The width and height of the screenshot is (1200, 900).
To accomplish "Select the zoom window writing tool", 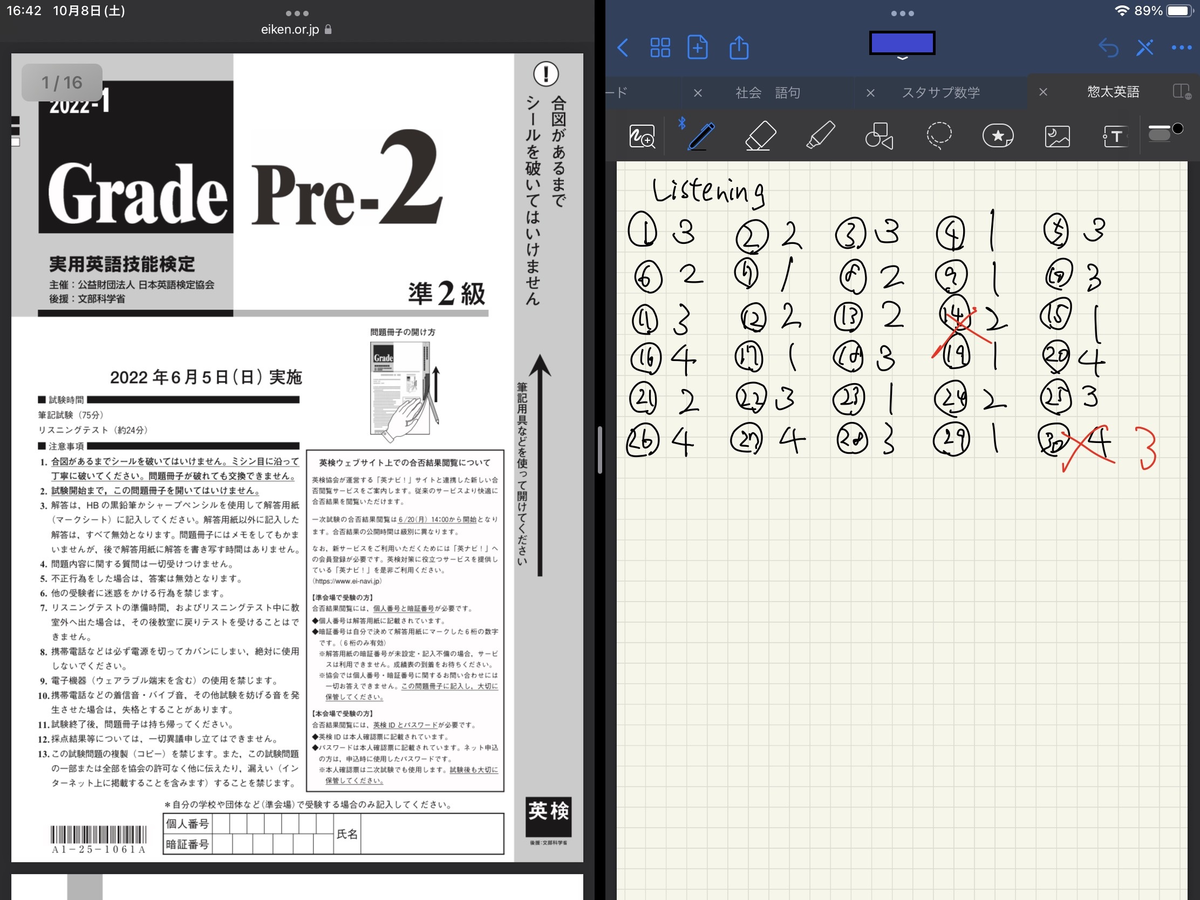I will pos(642,136).
